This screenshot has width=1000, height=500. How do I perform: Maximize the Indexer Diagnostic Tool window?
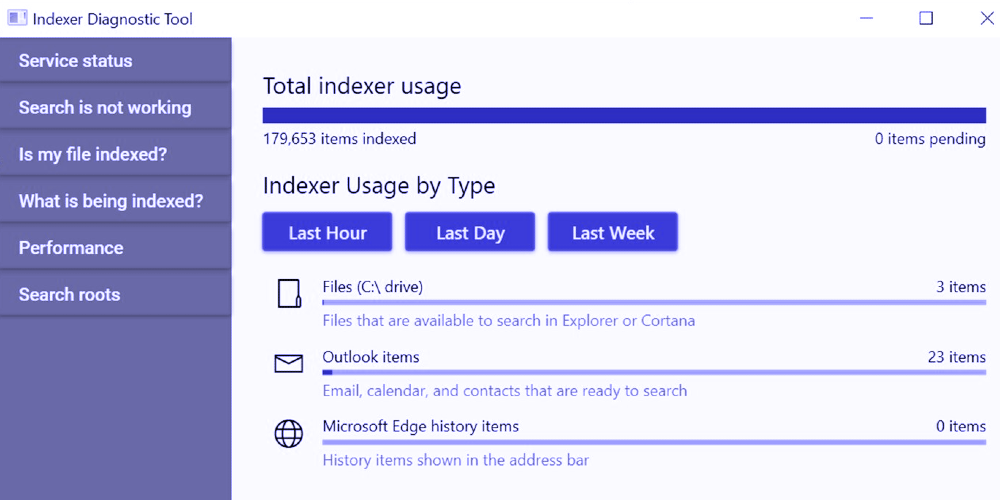click(x=926, y=19)
